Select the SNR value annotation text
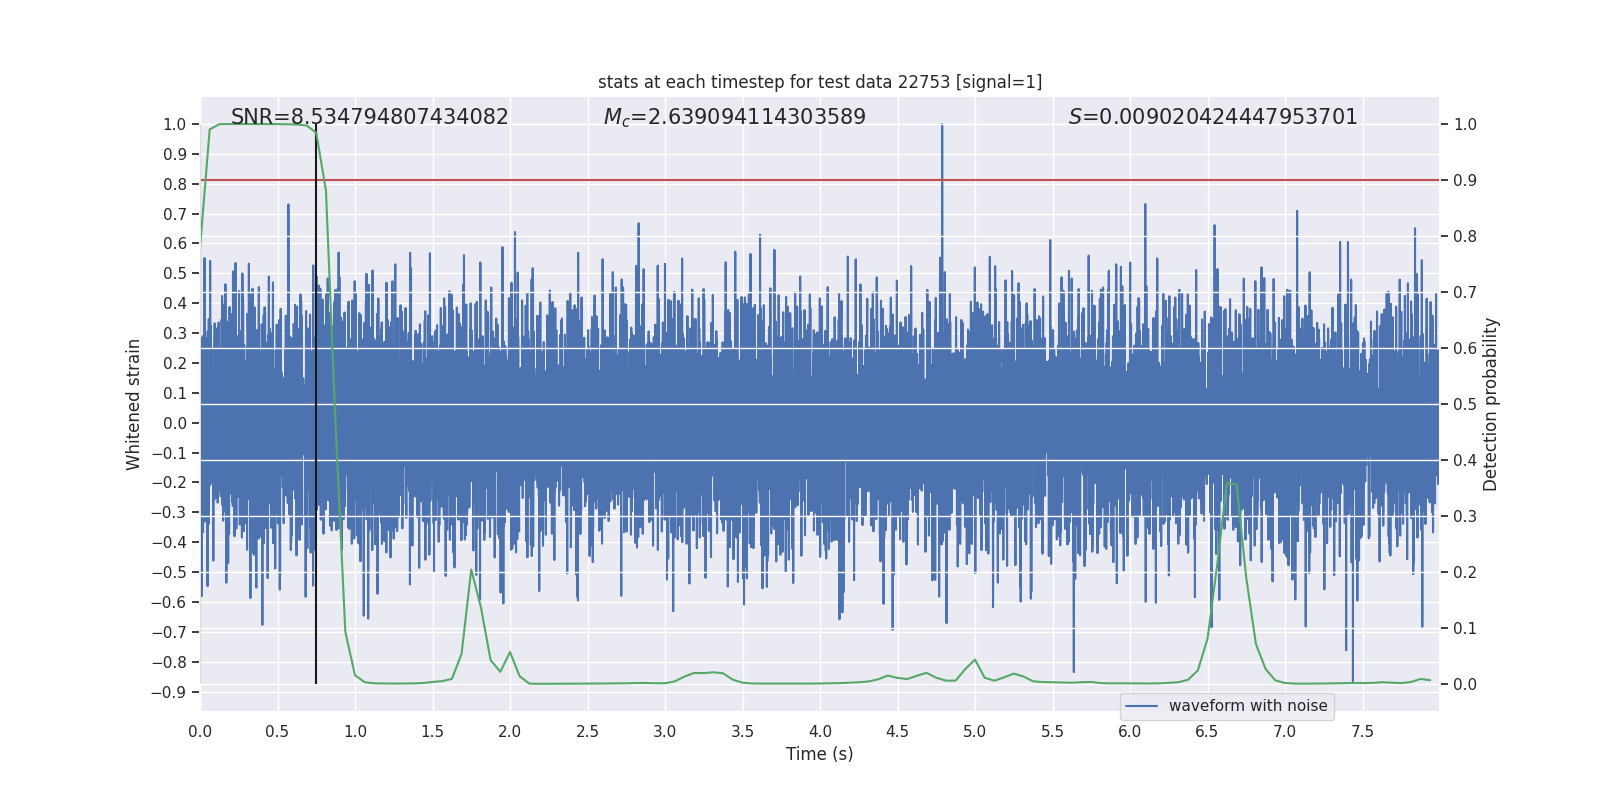 tap(369, 117)
